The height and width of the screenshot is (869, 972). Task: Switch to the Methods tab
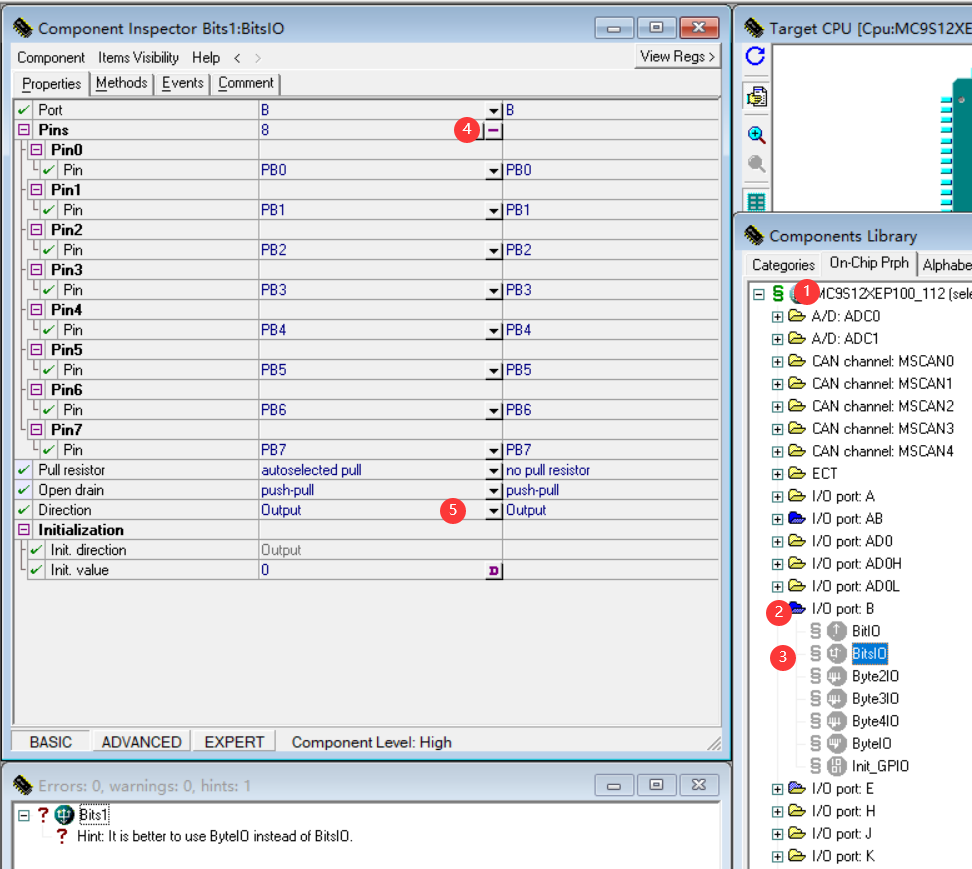coord(122,83)
